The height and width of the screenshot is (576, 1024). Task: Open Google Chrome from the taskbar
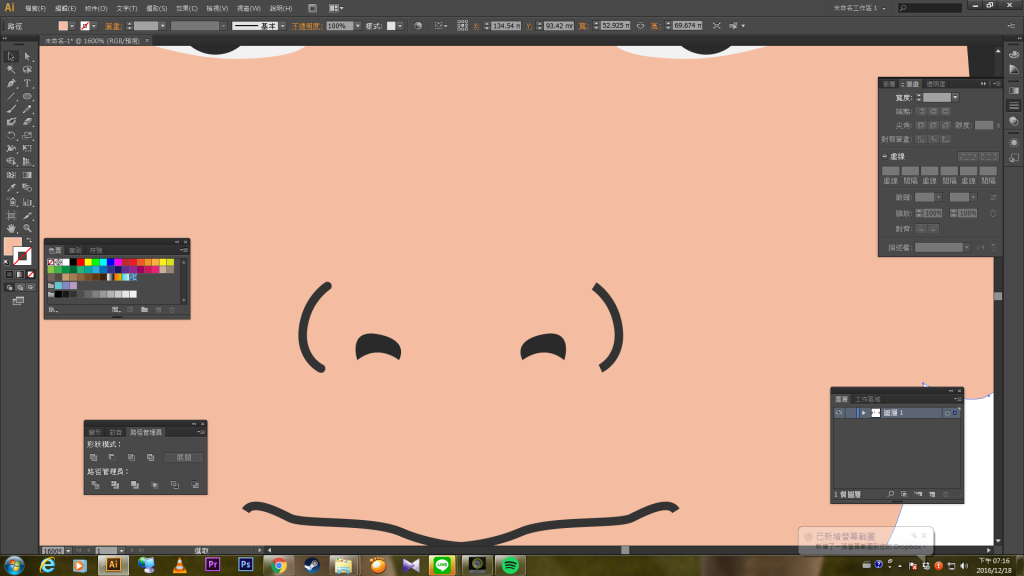pos(279,565)
